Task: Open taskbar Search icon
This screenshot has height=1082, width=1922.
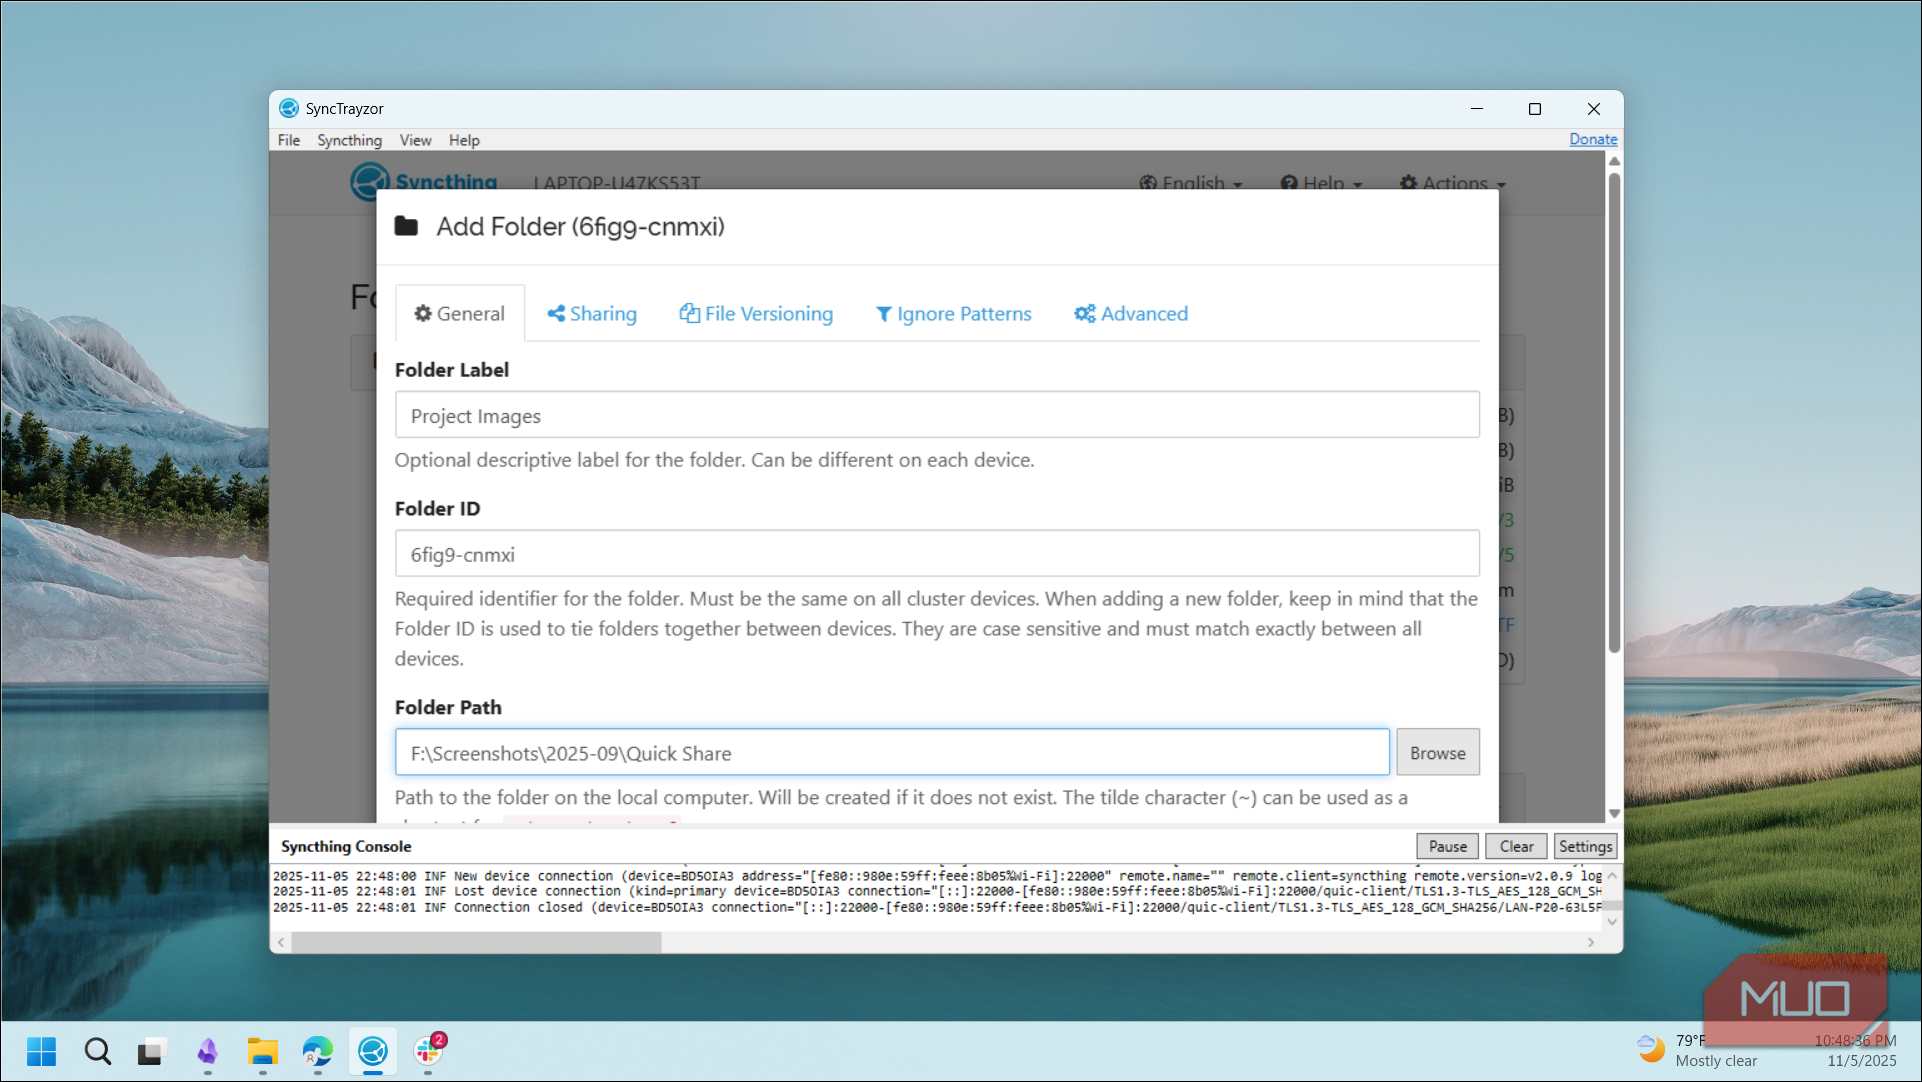Action: pyautogui.click(x=97, y=1051)
